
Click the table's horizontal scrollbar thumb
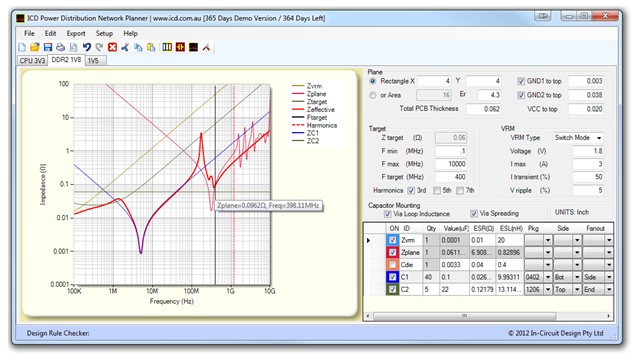(465, 316)
